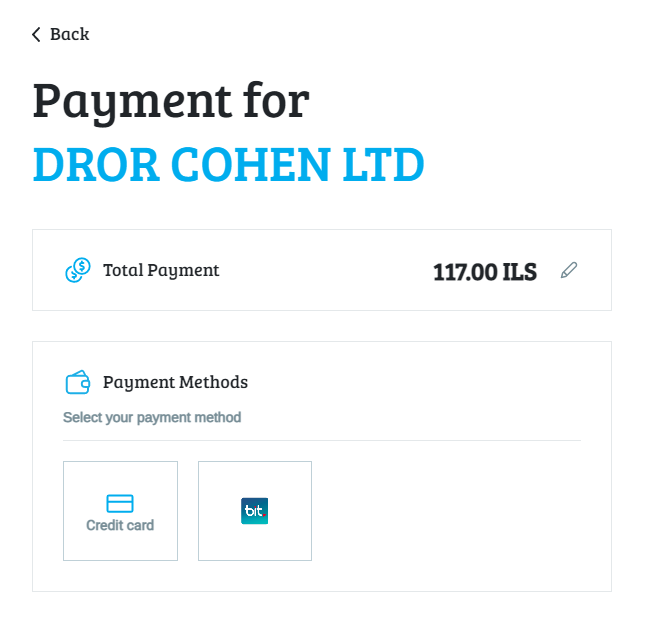Click the 'Credit card' text label
This screenshot has width=652, height=621.
pos(120,525)
